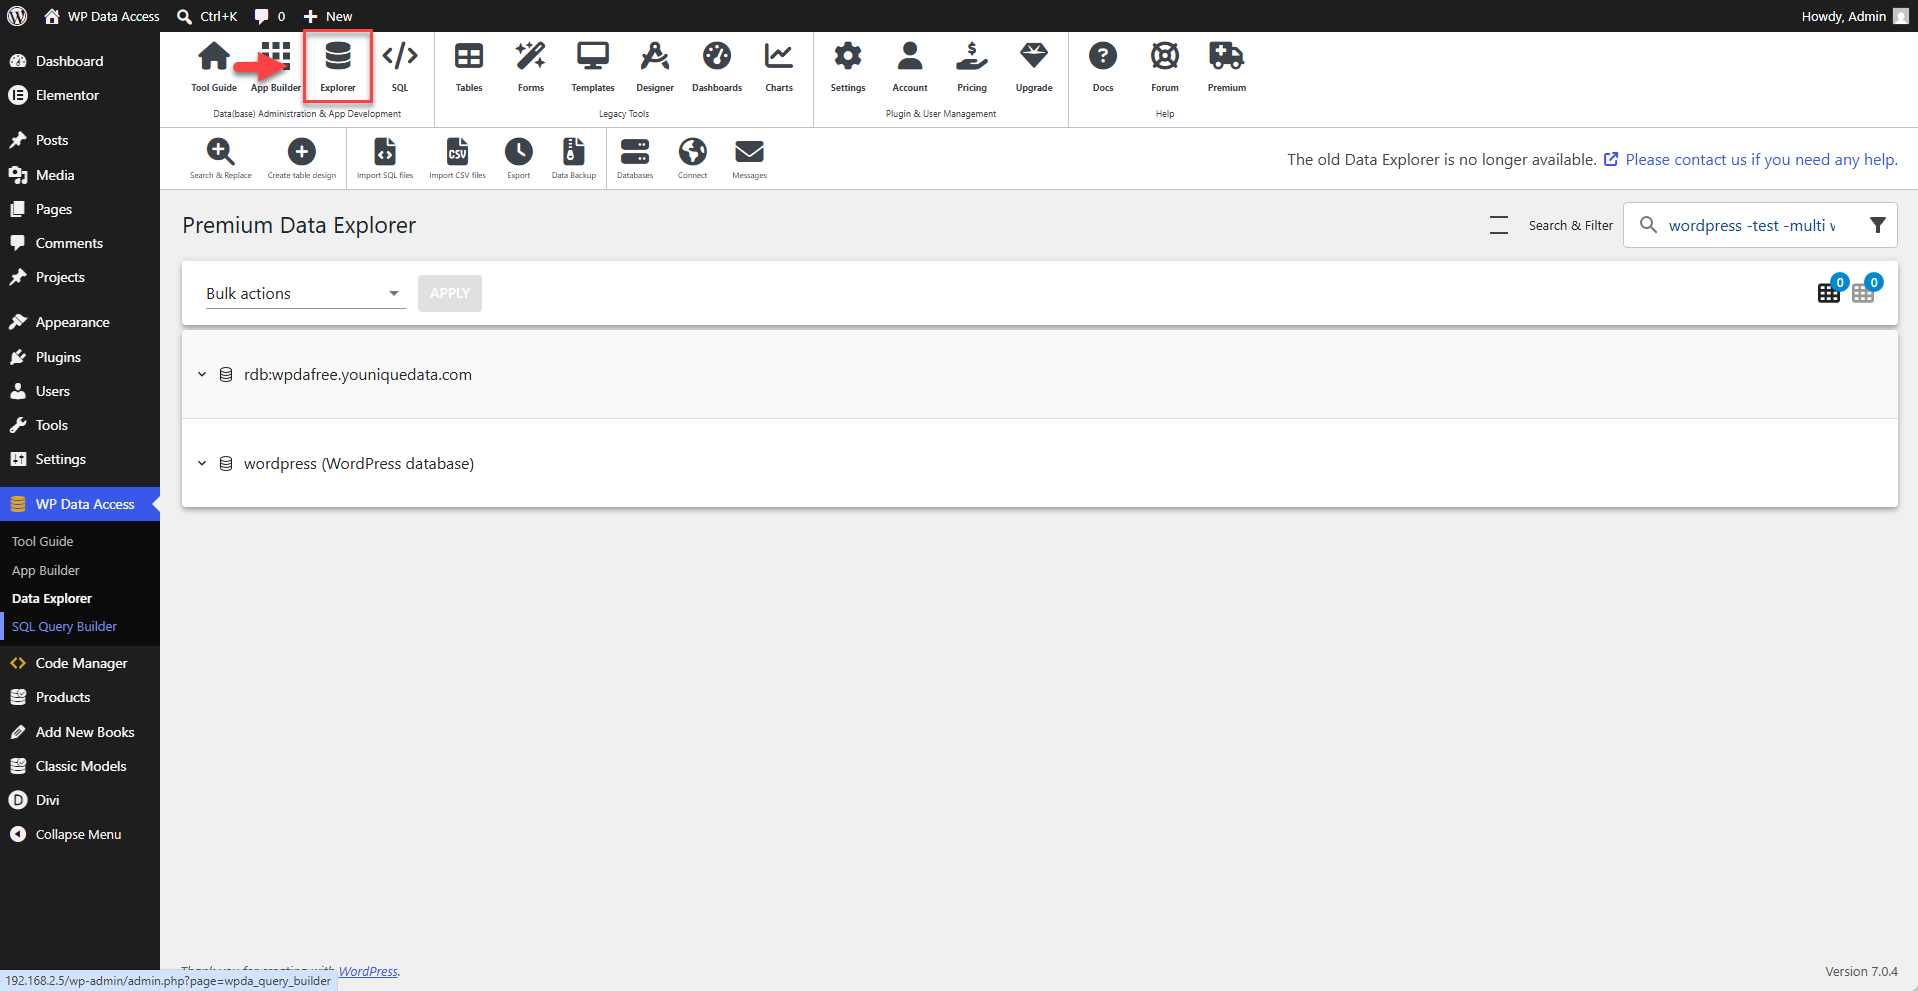Image resolution: width=1918 pixels, height=991 pixels.
Task: Open Classic Models in the sidebar
Action: [x=80, y=766]
